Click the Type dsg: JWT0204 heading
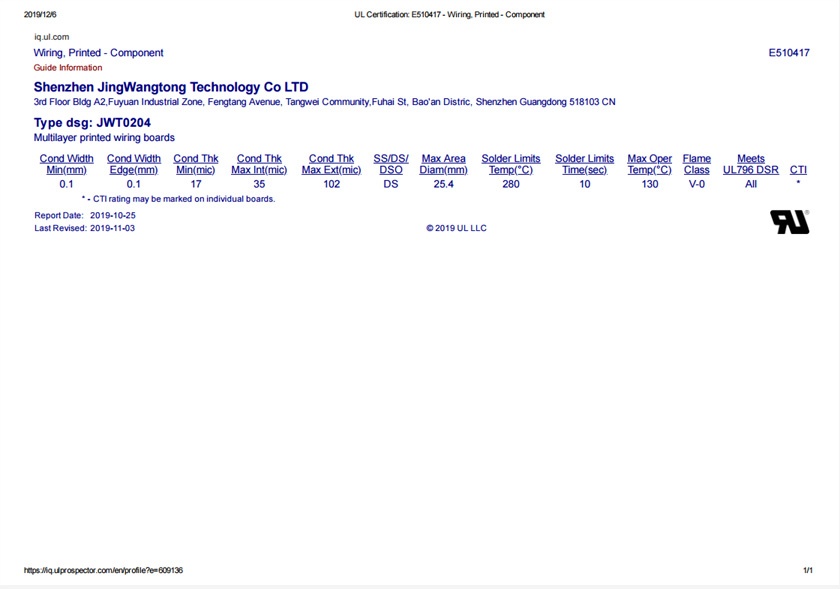 coord(92,123)
